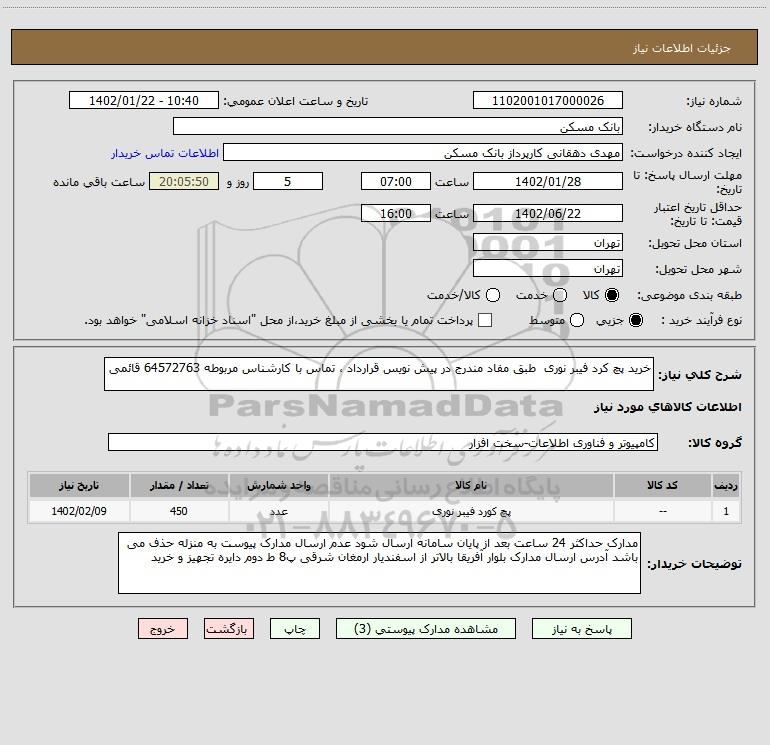Click the گروه کالا field
This screenshot has height=745, width=770.
pyautogui.click(x=383, y=442)
